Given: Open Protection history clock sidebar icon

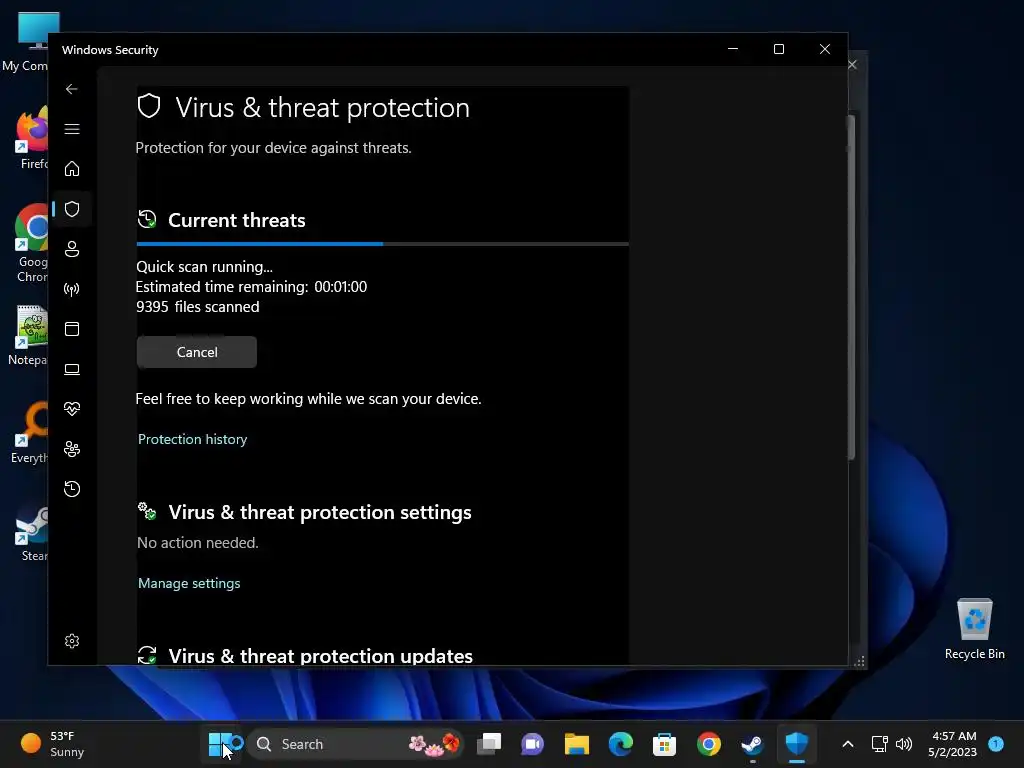Looking at the screenshot, I should (72, 488).
